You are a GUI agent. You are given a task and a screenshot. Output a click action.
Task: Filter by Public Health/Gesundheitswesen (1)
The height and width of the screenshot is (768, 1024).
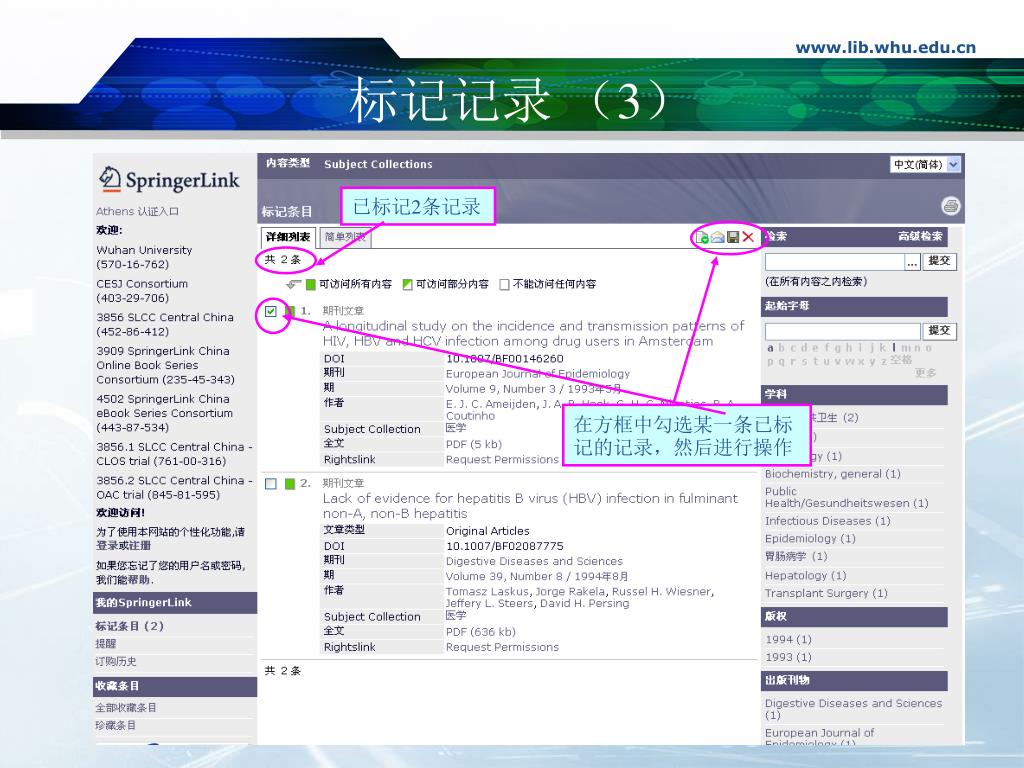pos(846,497)
